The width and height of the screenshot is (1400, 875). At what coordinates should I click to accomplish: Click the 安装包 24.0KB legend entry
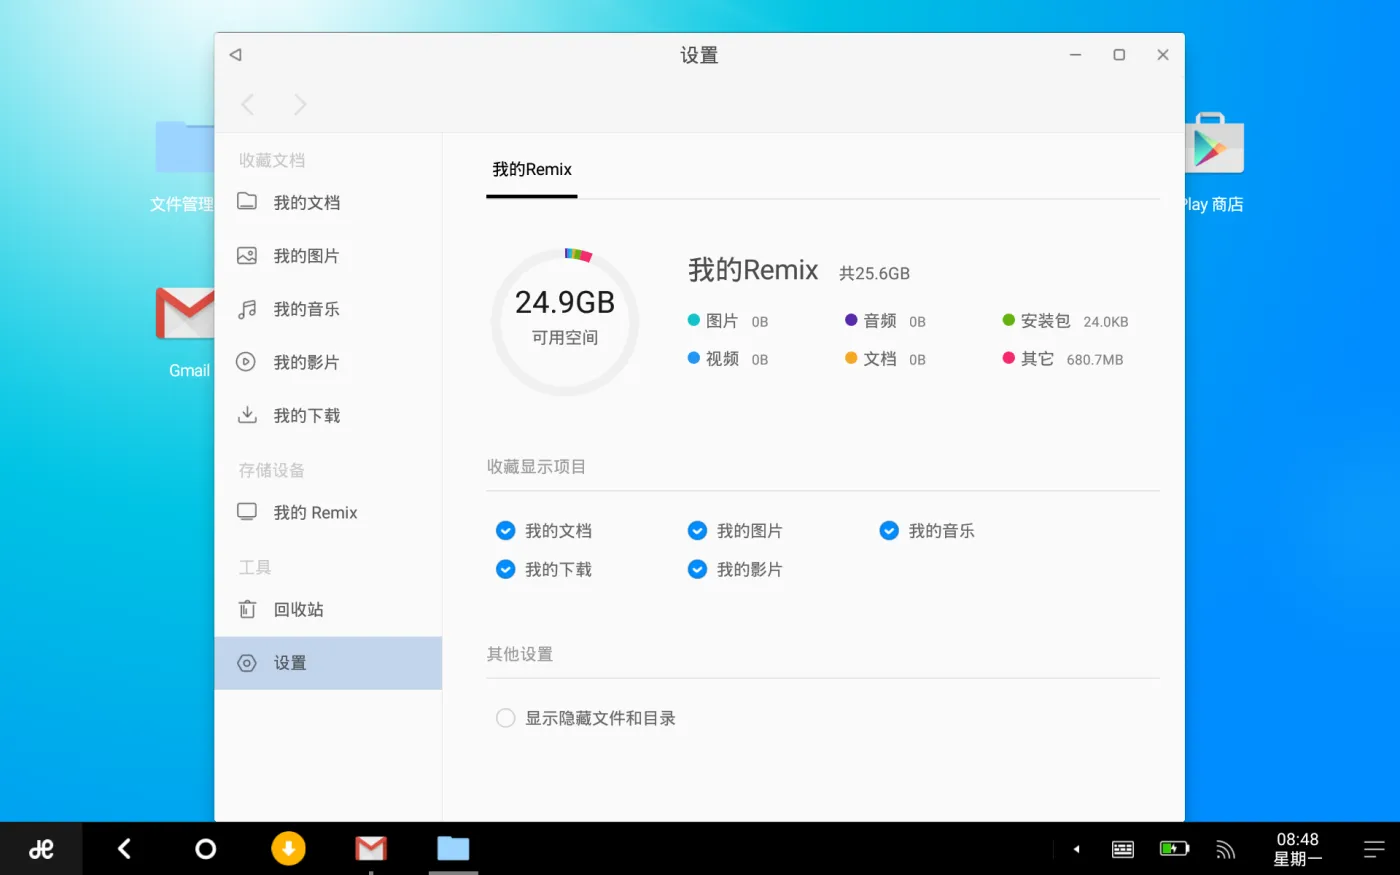1065,321
